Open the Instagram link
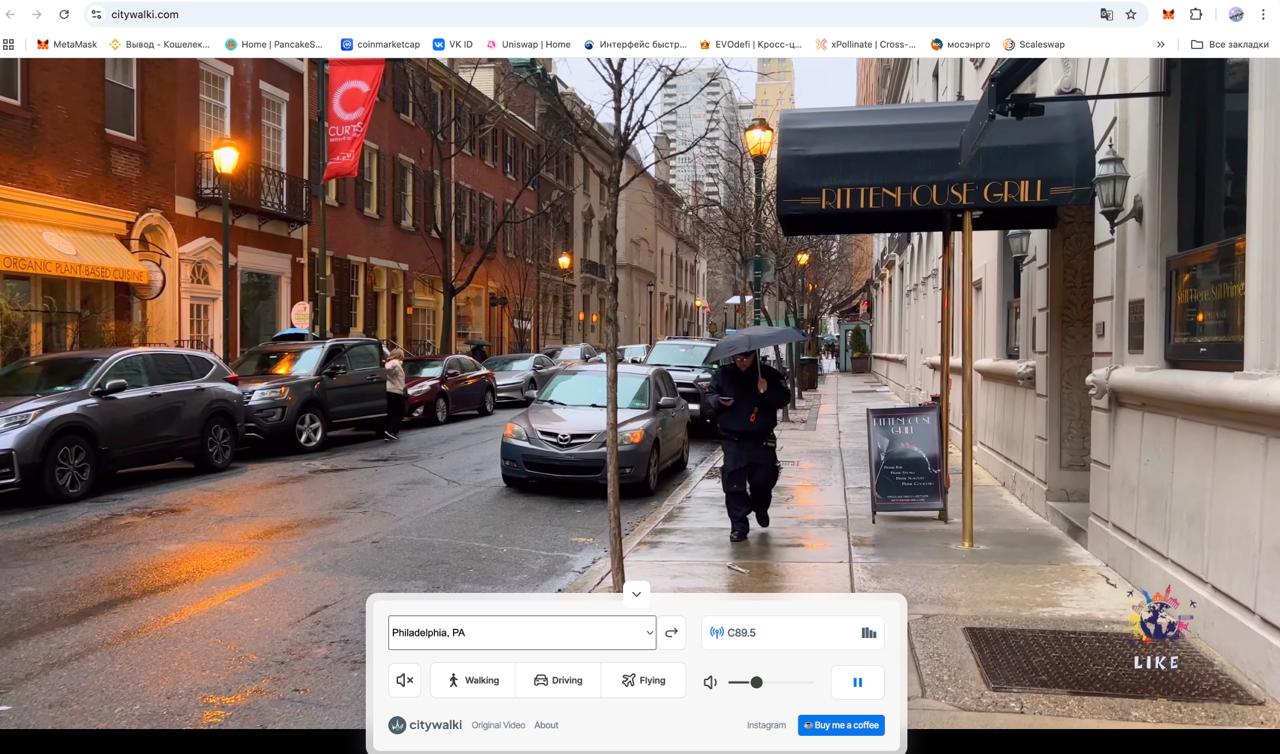Screen dimensions: 1280x754 (x=766, y=725)
